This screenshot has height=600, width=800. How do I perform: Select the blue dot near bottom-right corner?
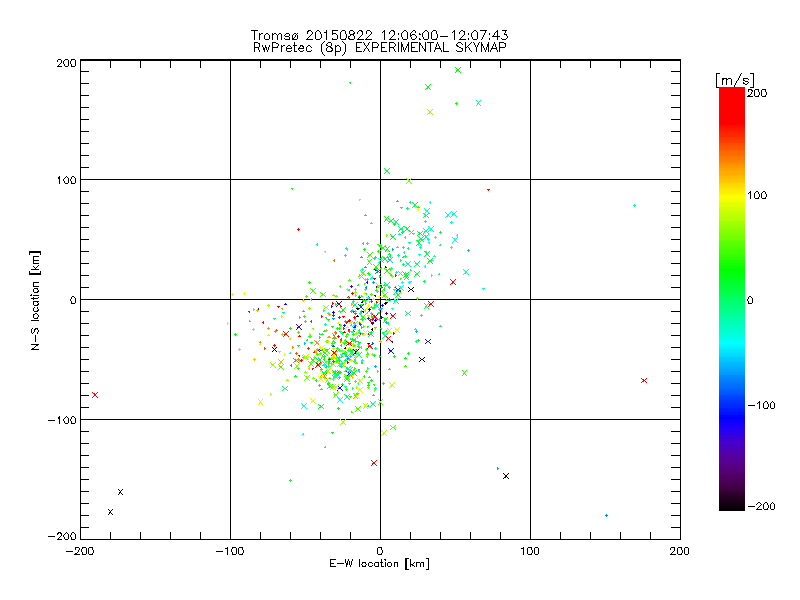coord(607,516)
